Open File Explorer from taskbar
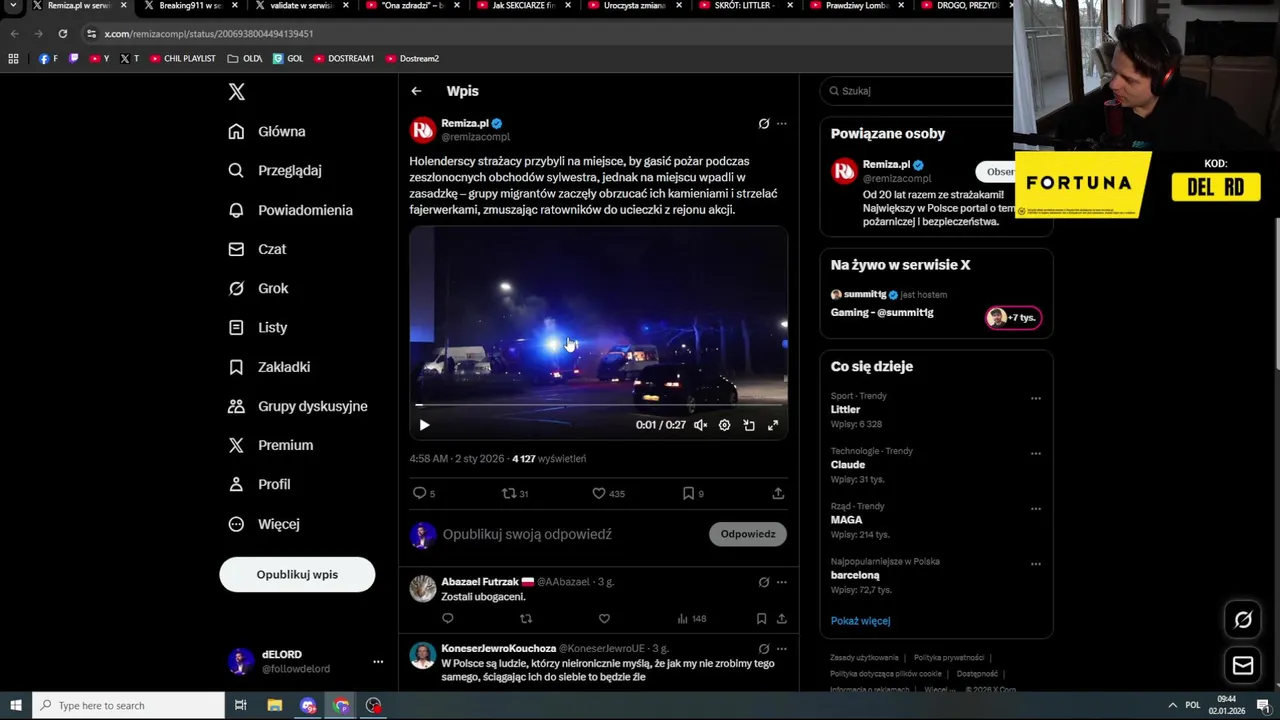1280x720 pixels. tap(274, 706)
